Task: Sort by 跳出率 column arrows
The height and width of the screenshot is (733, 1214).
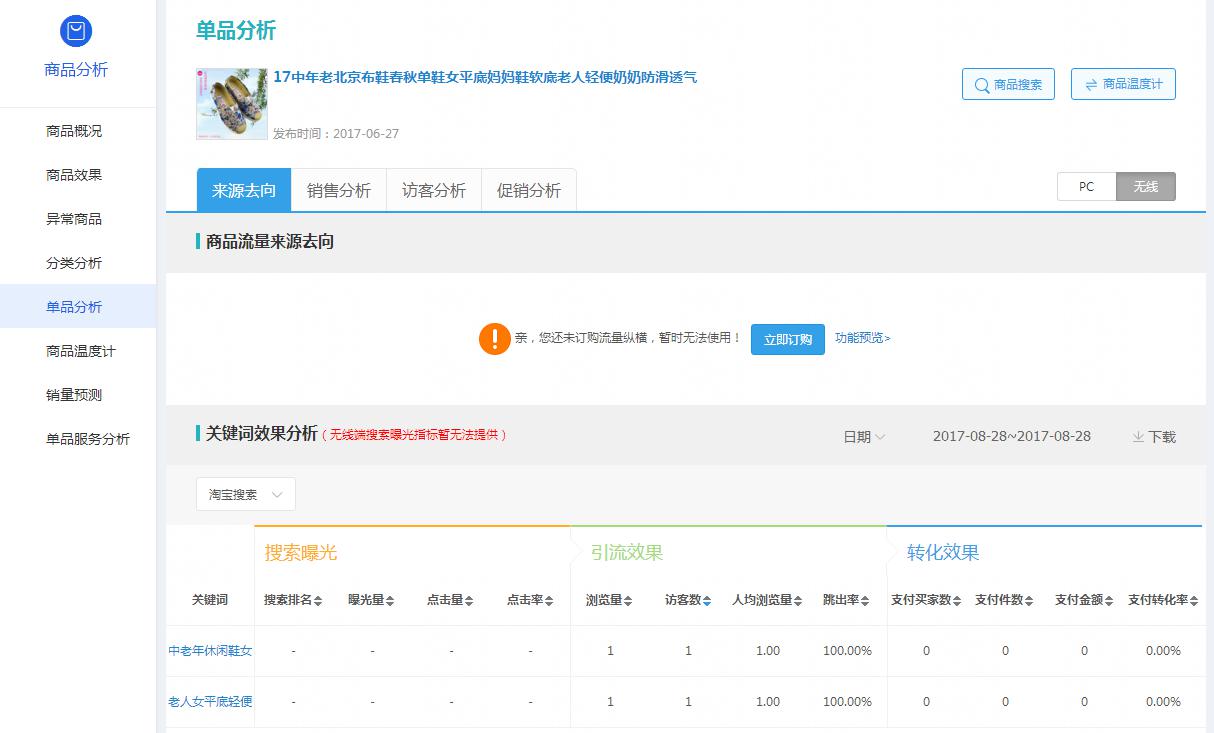Action: tap(865, 601)
